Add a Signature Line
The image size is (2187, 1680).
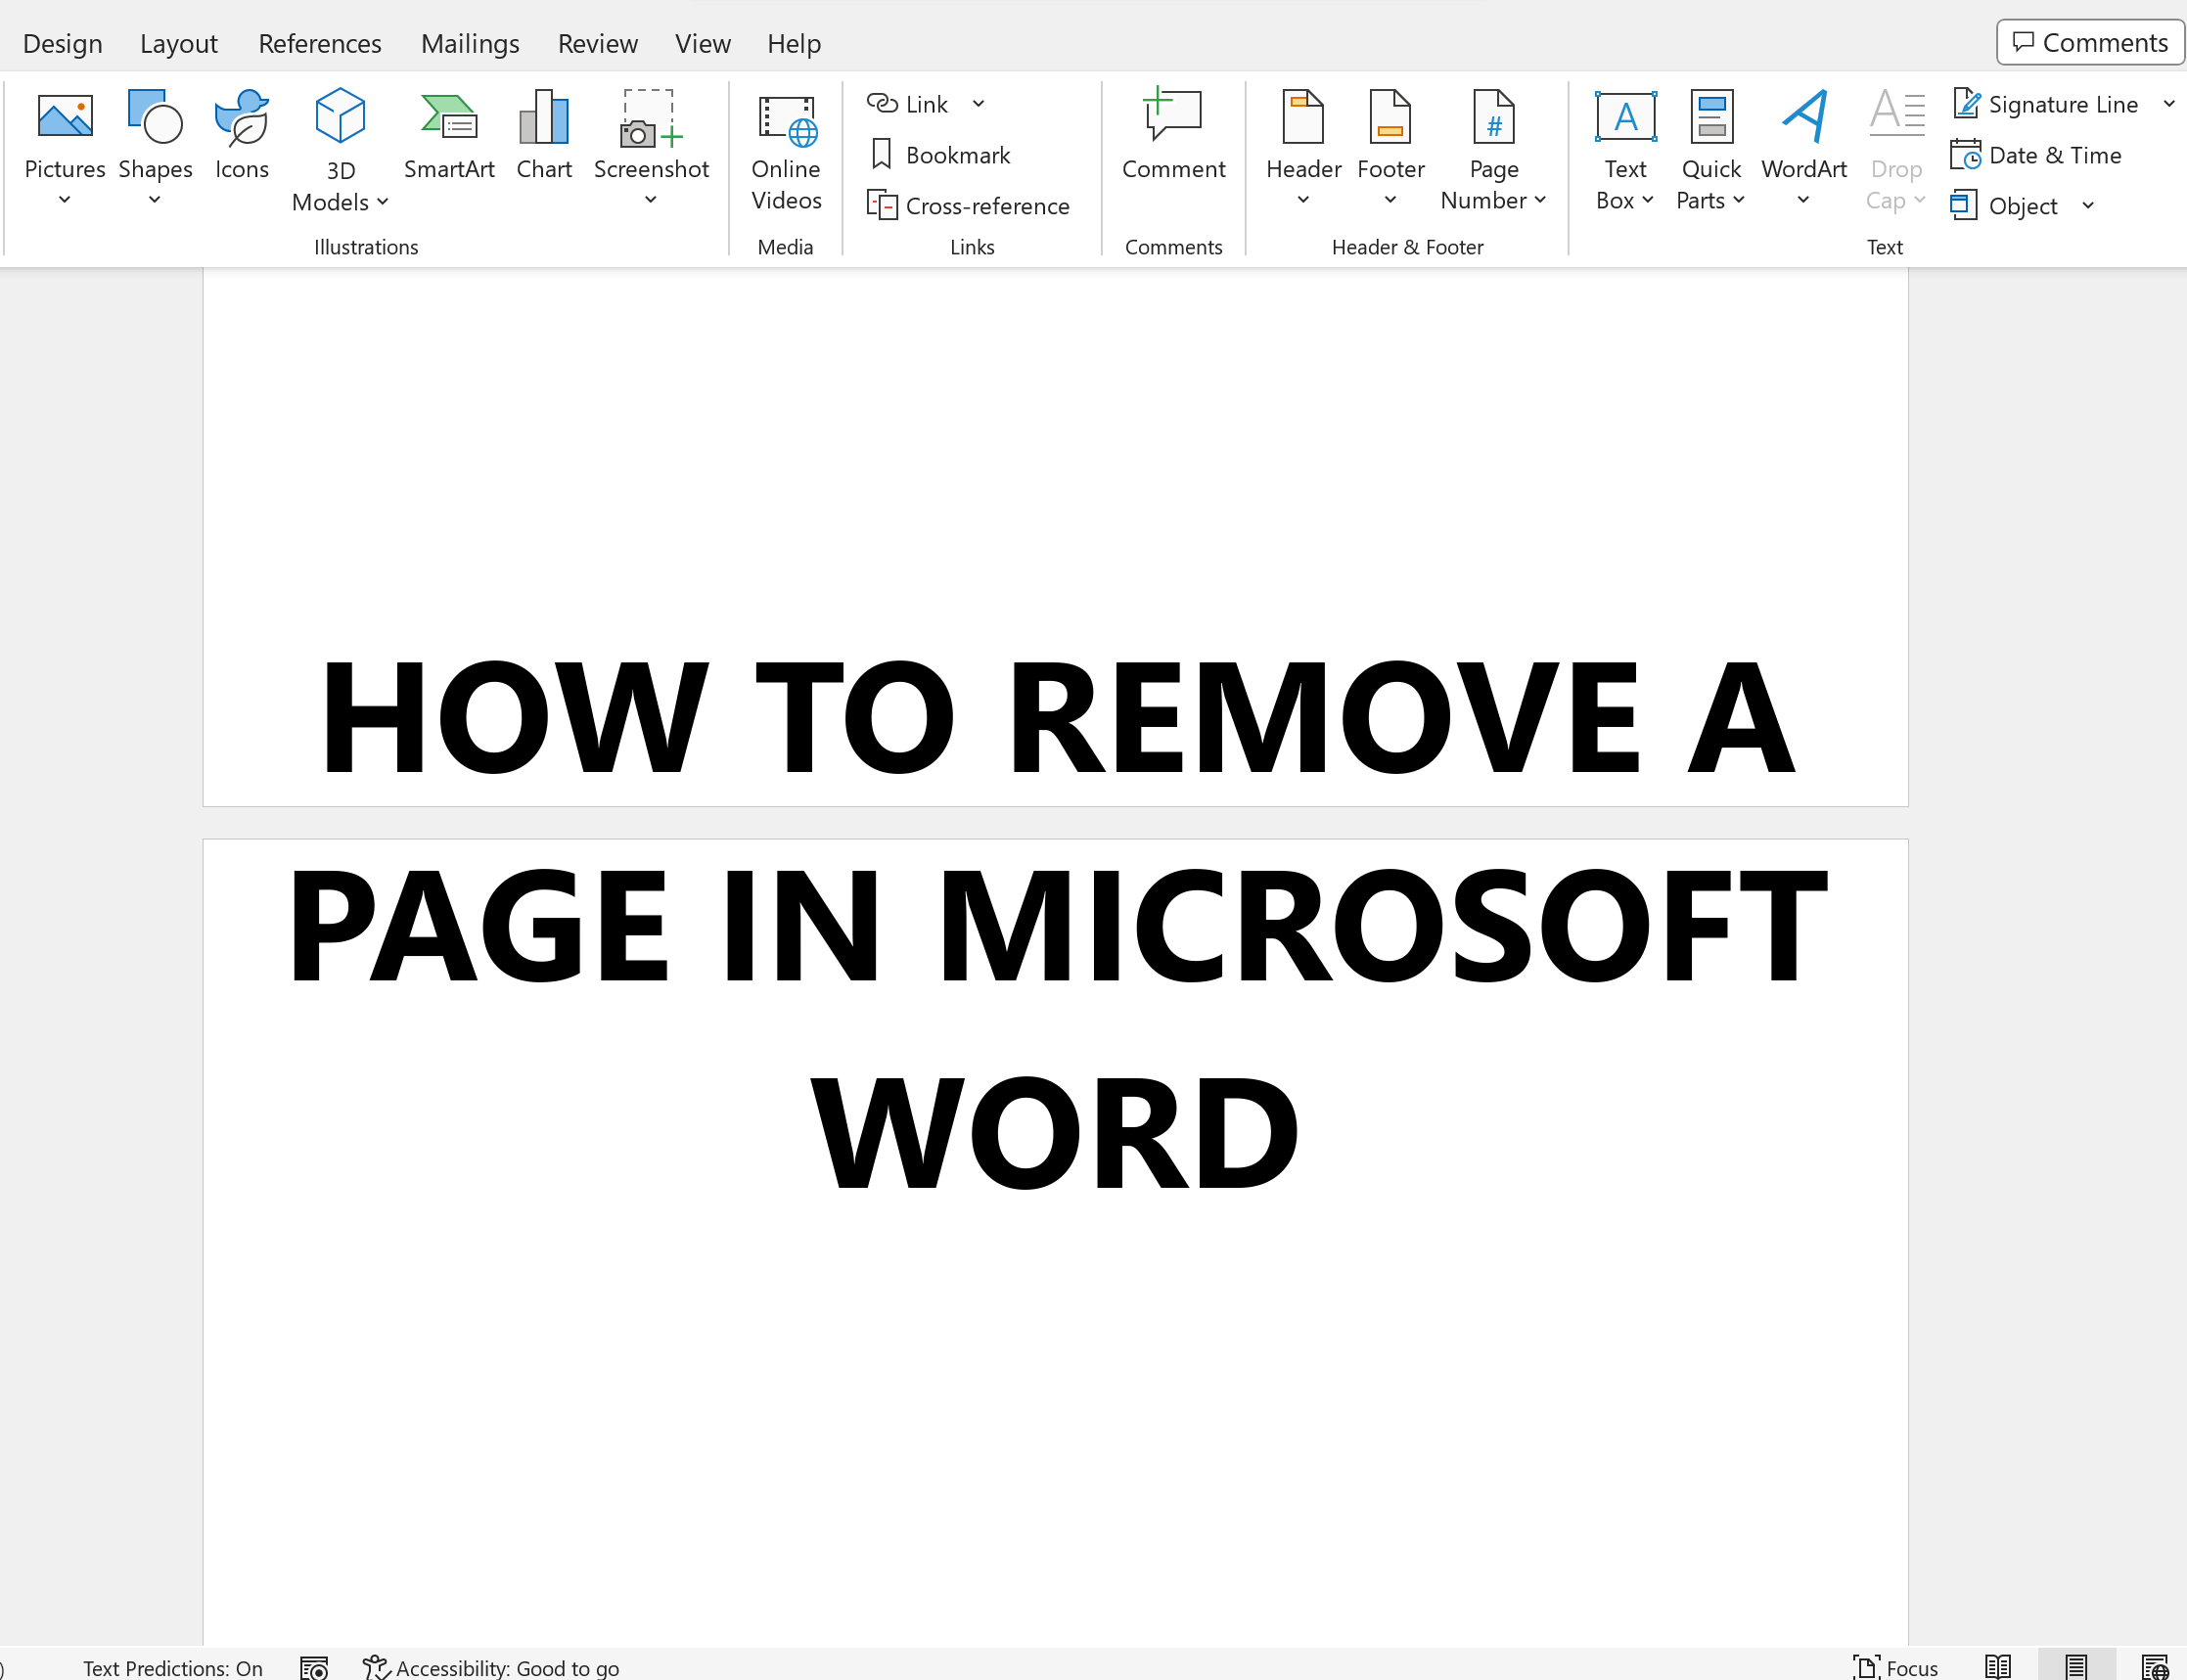click(2046, 104)
